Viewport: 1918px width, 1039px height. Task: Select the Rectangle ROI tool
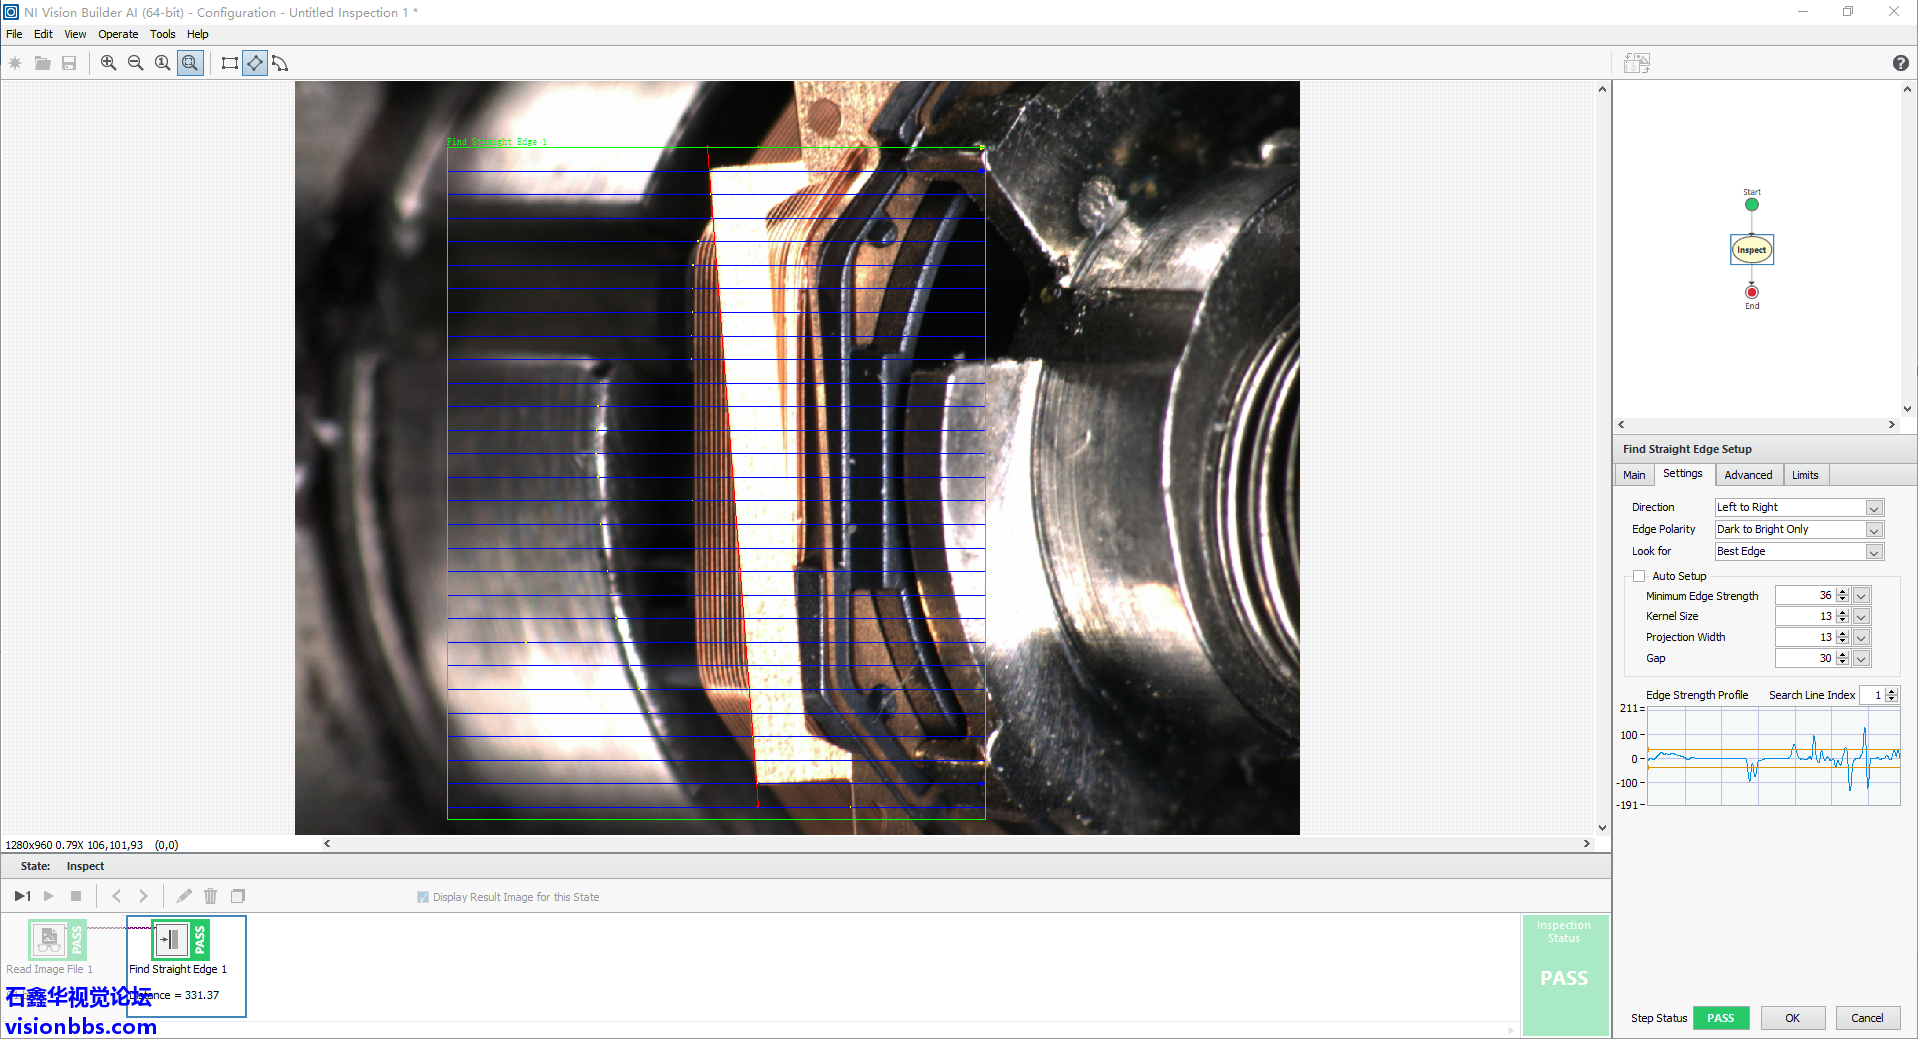229,63
